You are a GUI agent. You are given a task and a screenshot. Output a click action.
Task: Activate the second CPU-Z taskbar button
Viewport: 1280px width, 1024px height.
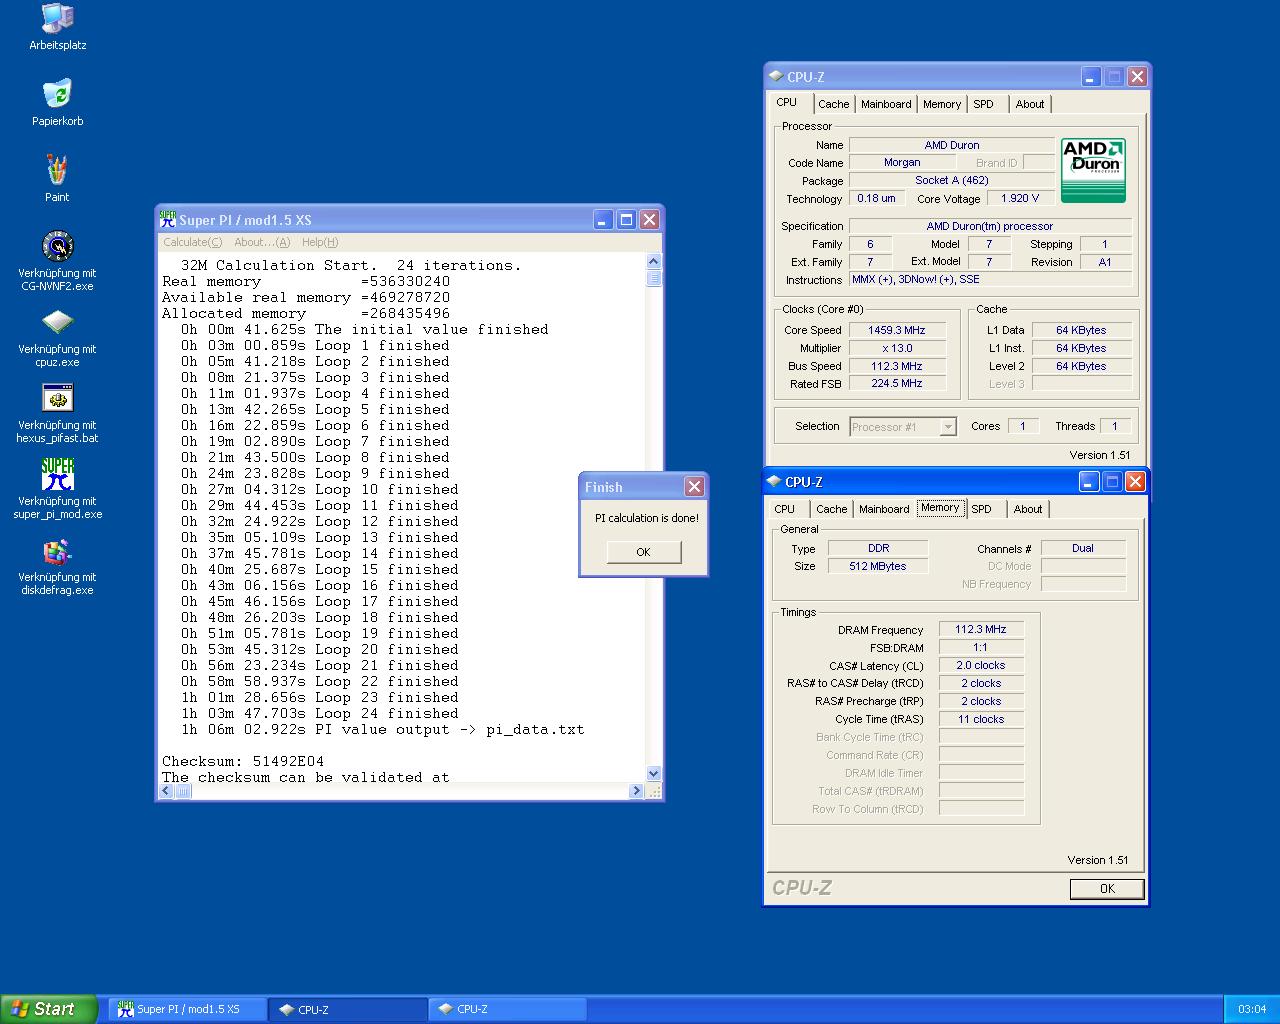point(507,1010)
